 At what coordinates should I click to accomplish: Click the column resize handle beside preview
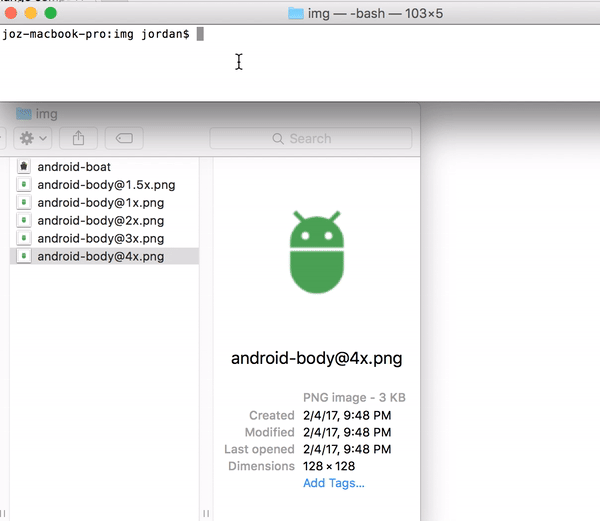(x=206, y=513)
